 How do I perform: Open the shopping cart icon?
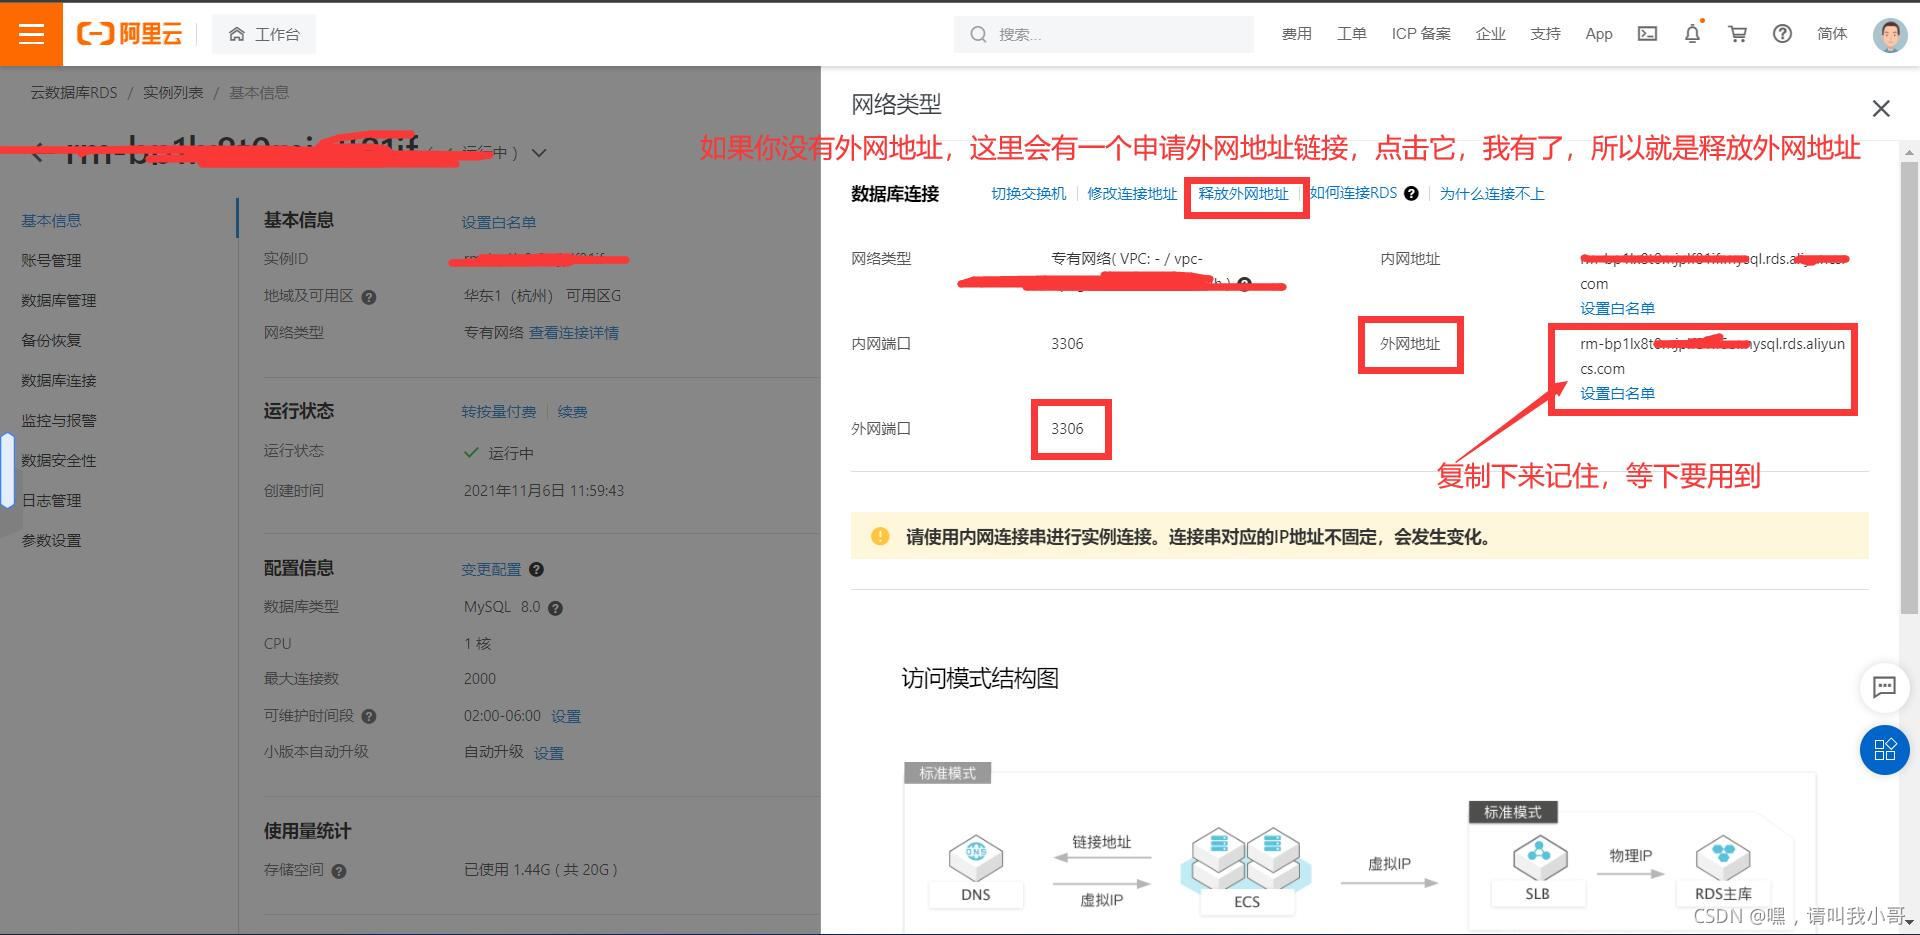pyautogui.click(x=1737, y=34)
